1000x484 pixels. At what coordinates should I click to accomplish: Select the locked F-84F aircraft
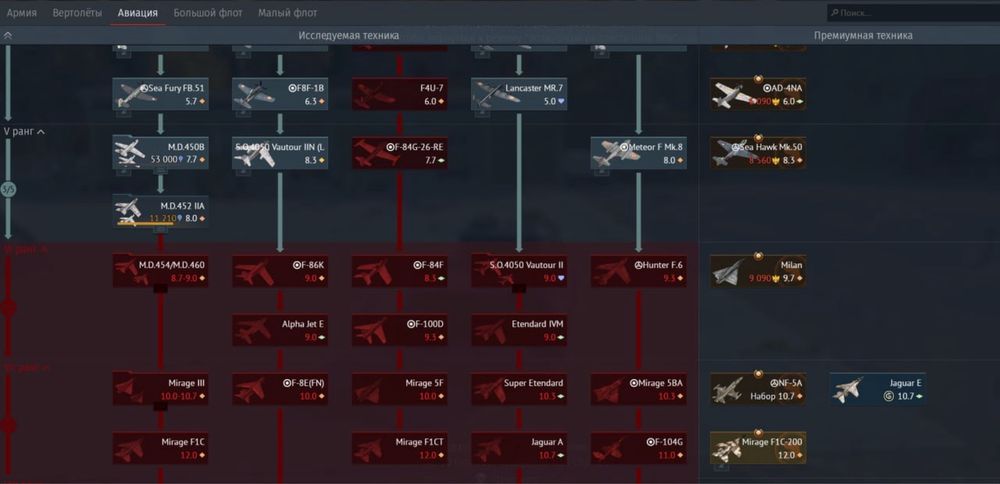(400, 270)
